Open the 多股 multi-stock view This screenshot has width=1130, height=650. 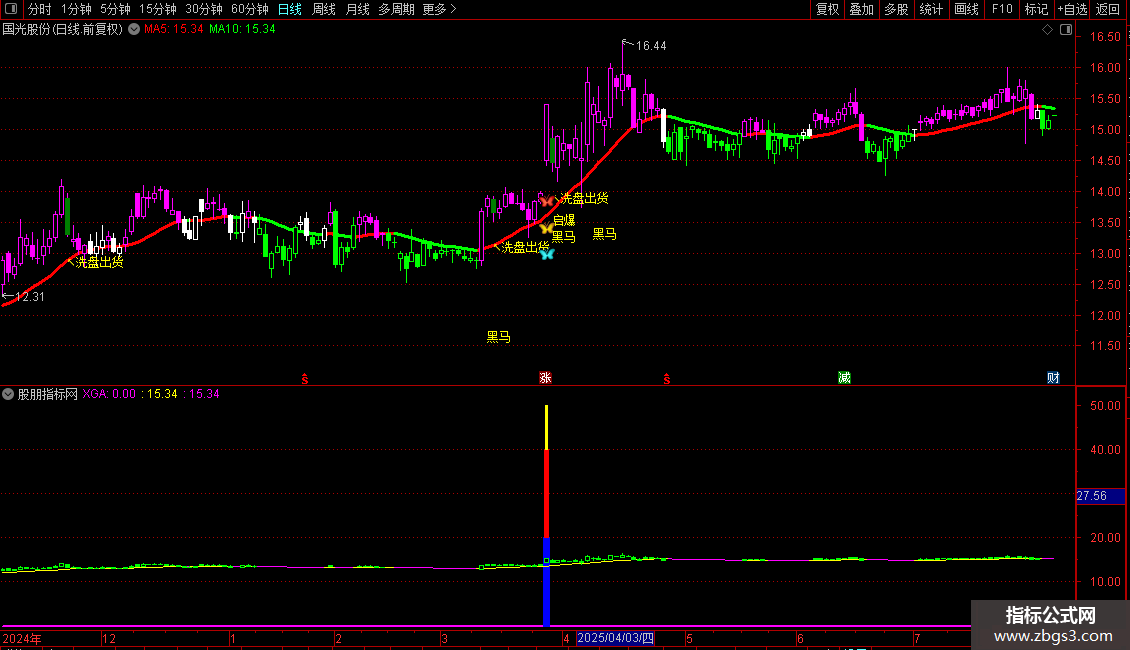pos(896,9)
